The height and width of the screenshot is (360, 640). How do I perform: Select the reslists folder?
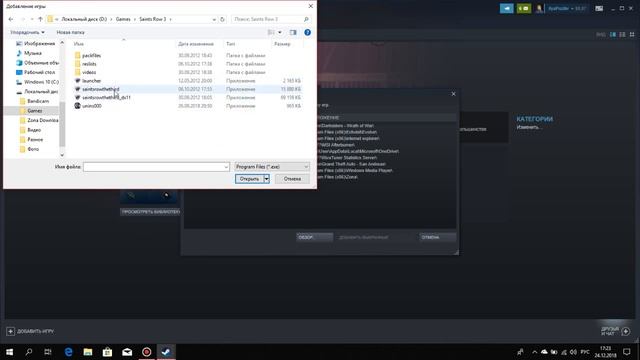pyautogui.click(x=89, y=64)
